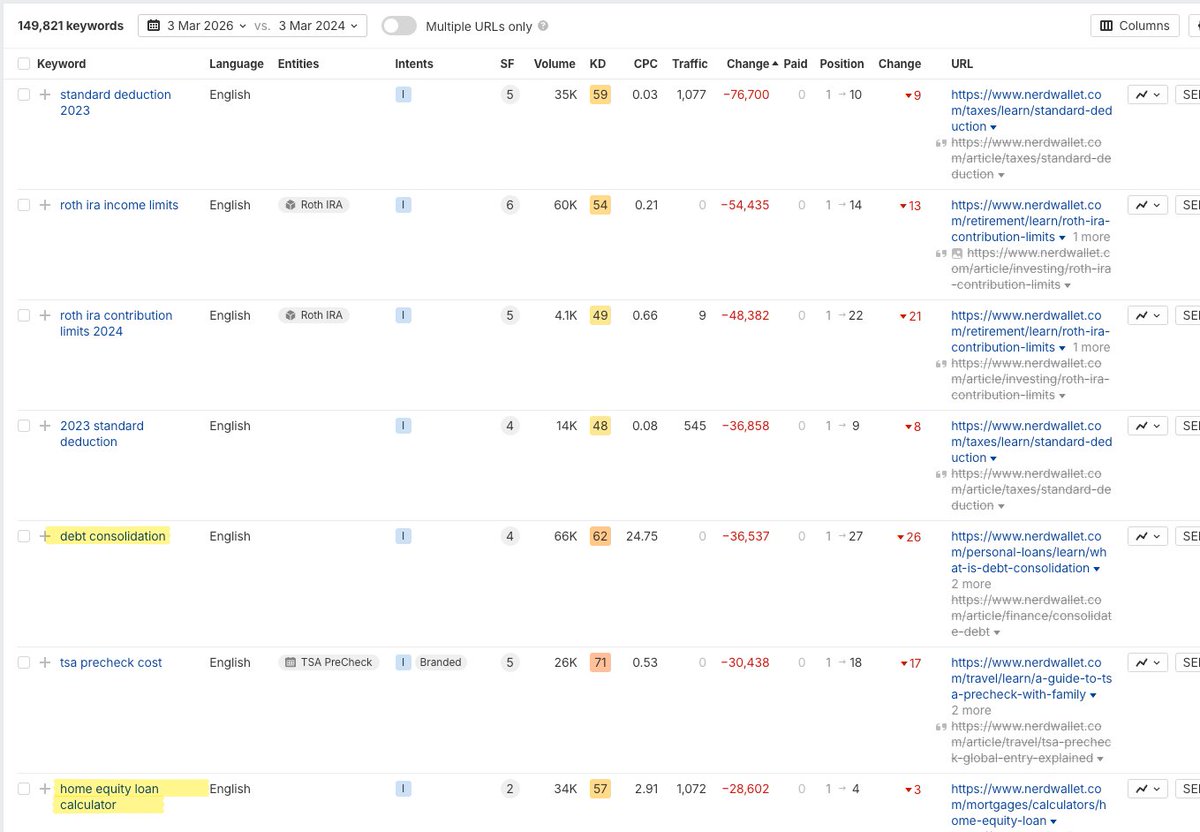Screen dimensions: 1200x832
Task: Click Roth IRA entity tag in income limits row
Action: tap(314, 205)
